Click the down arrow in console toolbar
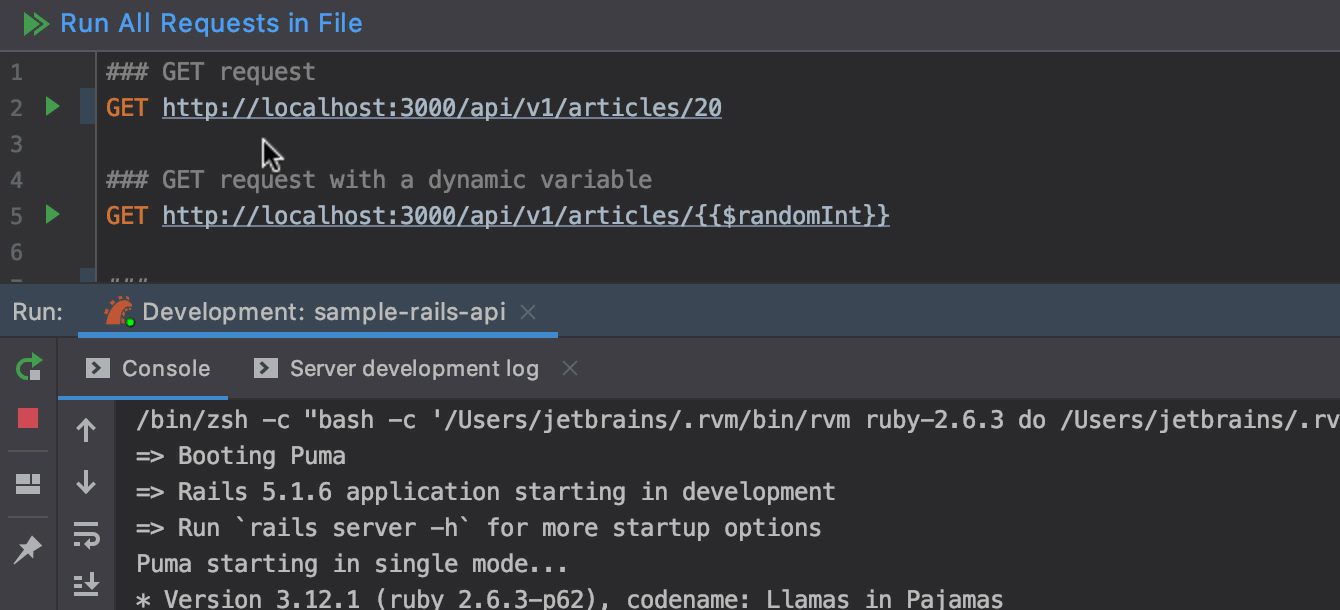Screen dimensions: 1340x610 click(86, 483)
